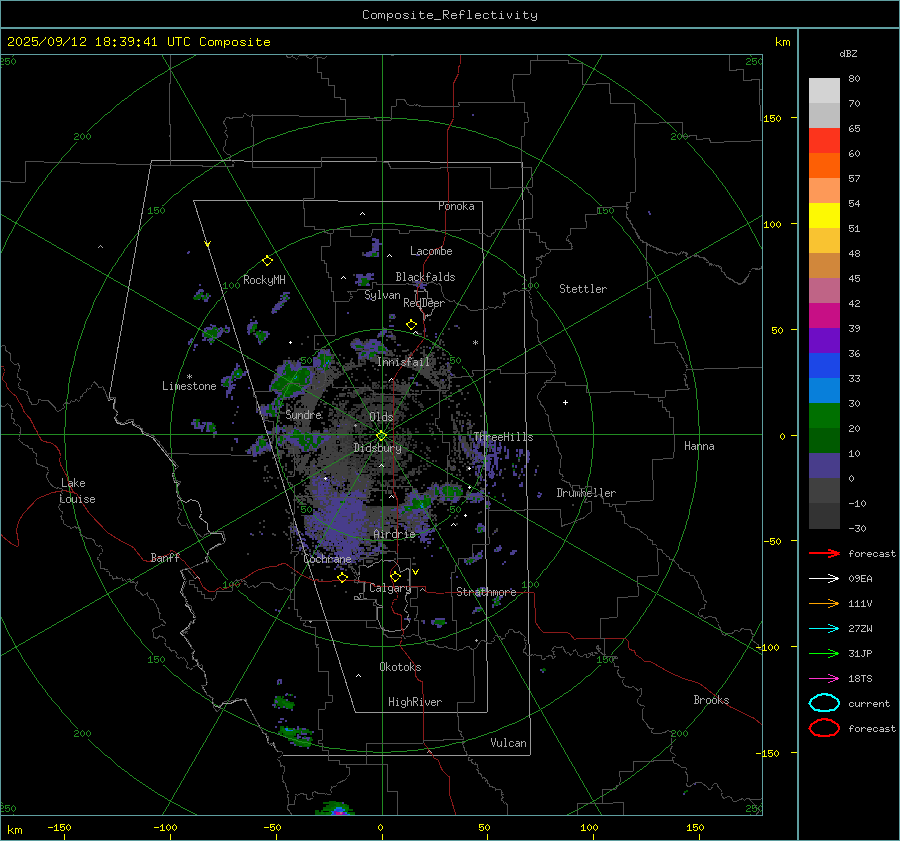Image resolution: width=900 pixels, height=841 pixels.
Task: Click the dBZ legend heading
Action: [848, 54]
